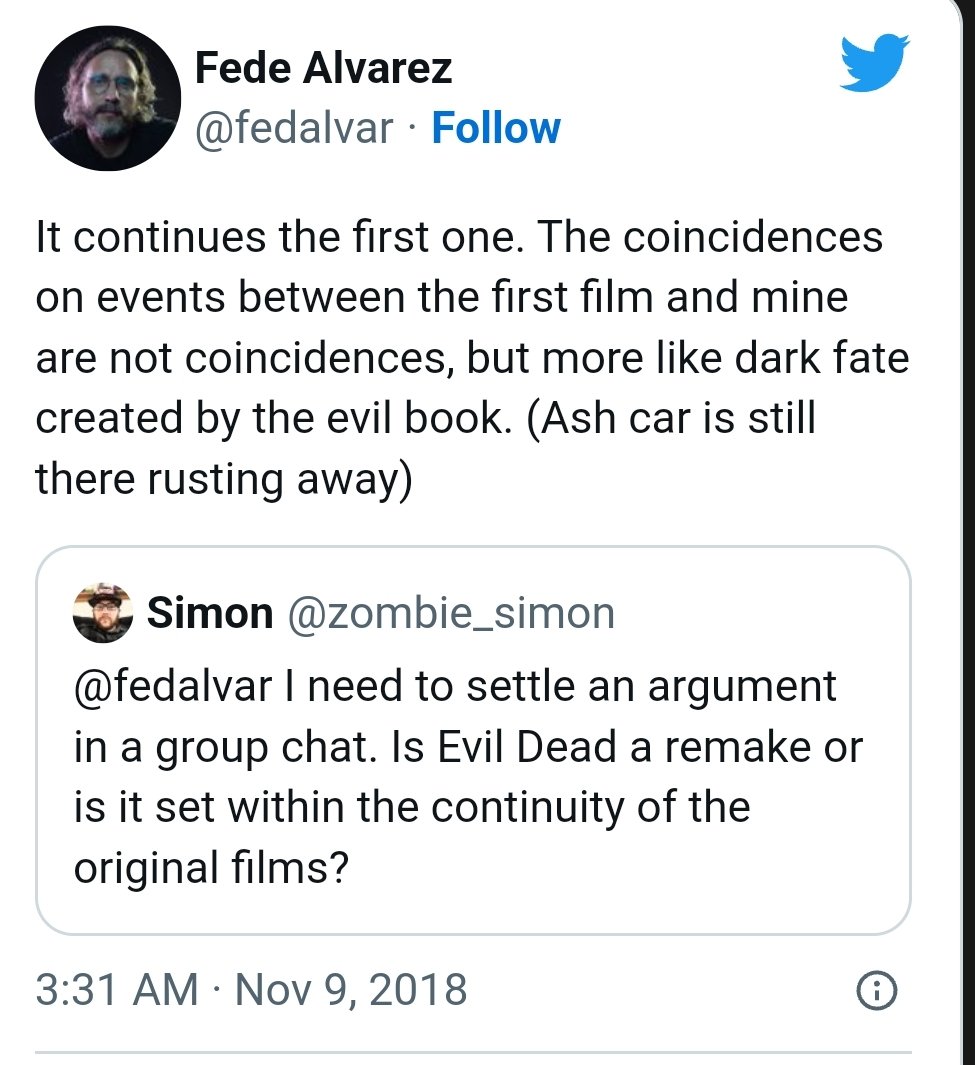Screen dimensions: 975x1065
Task: Follow the @fedalvar account
Action: [495, 129]
